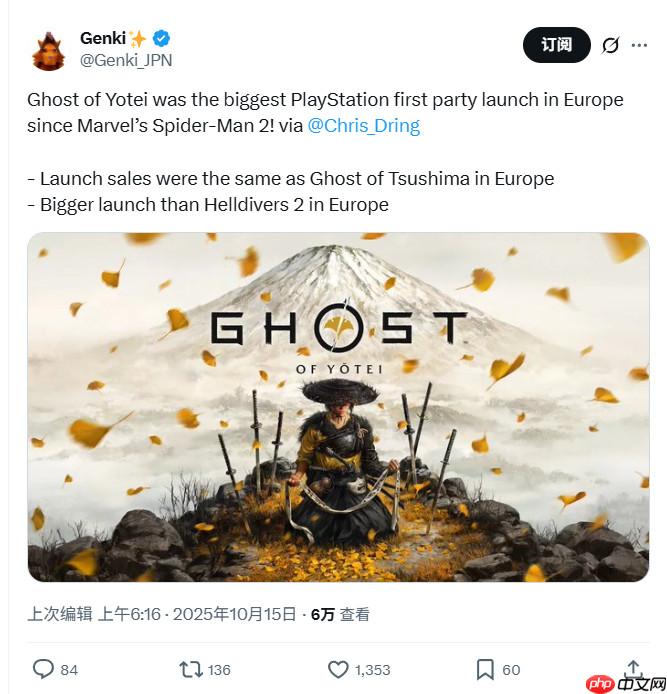Screen dimensions: 667x694
Task: Reply to the tweet via speech bubble icon
Action: coord(43,669)
